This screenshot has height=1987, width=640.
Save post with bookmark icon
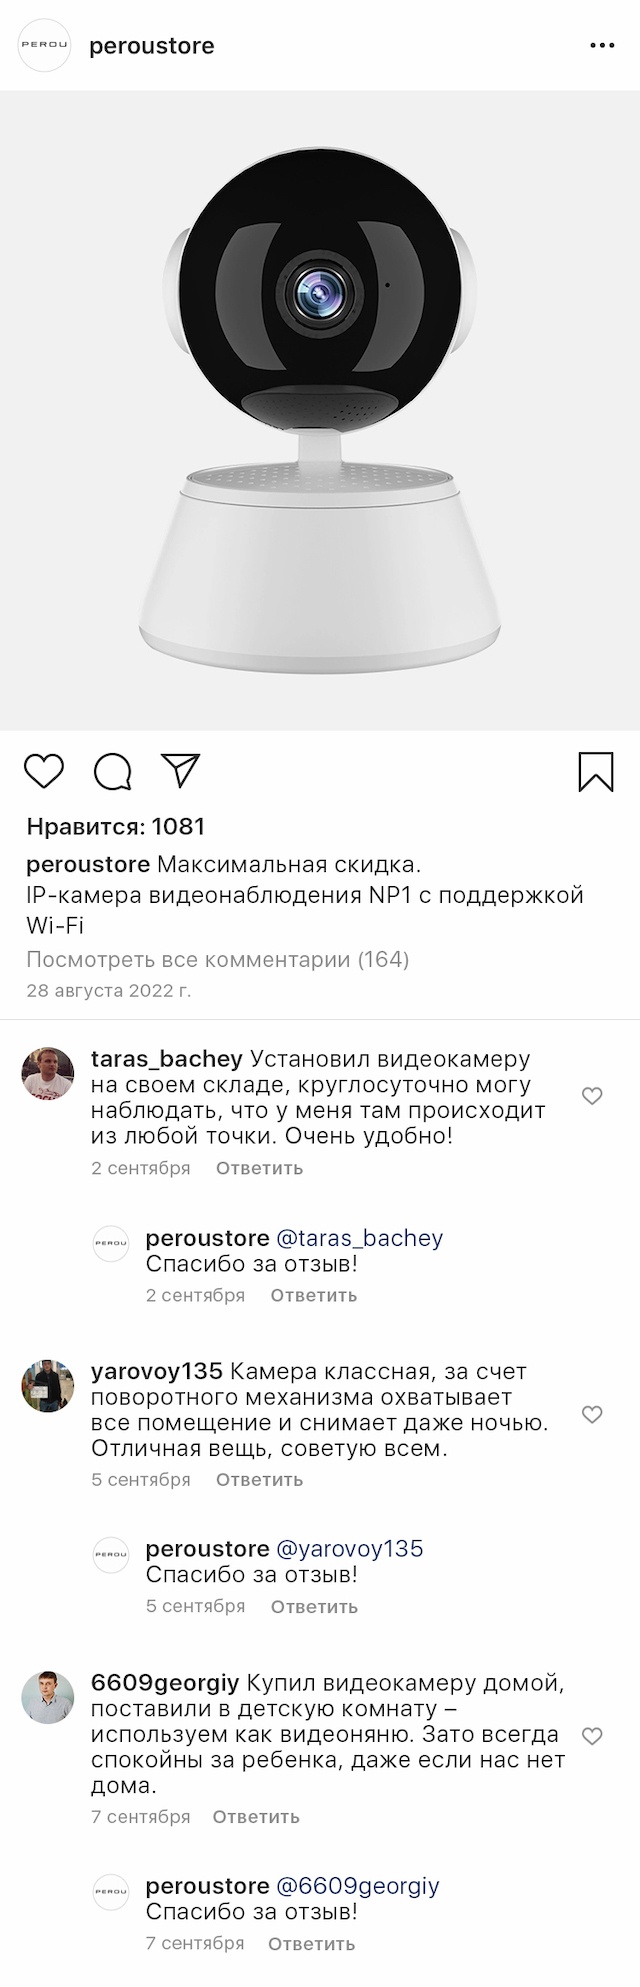(x=596, y=771)
